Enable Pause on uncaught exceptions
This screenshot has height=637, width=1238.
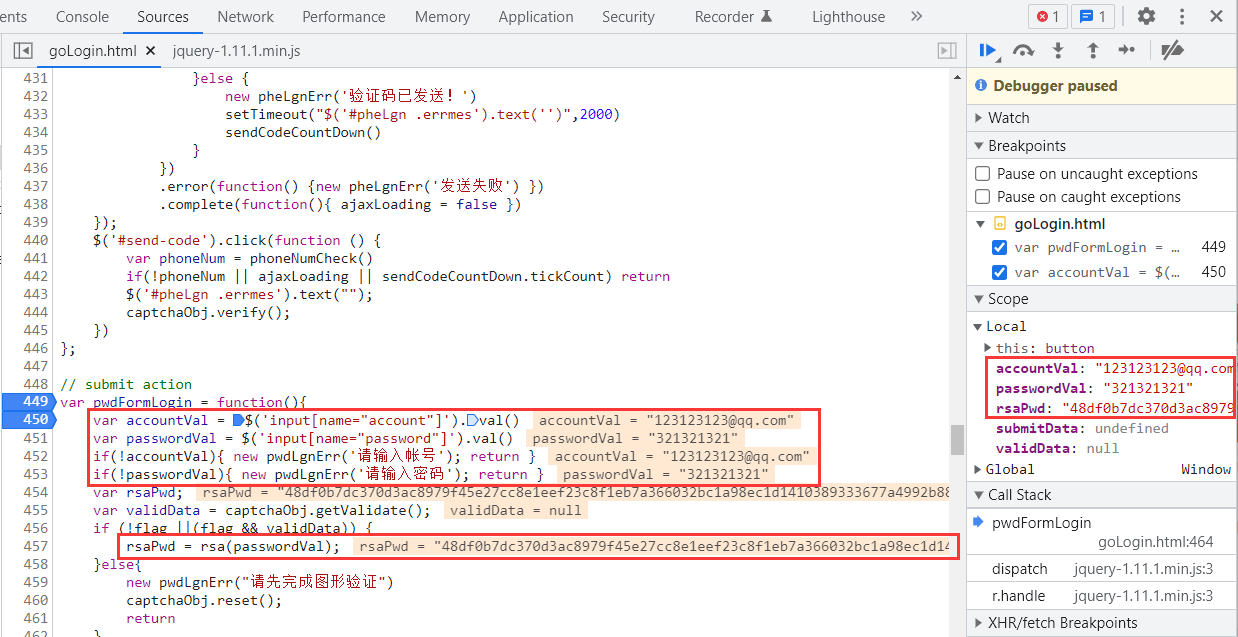pyautogui.click(x=983, y=174)
